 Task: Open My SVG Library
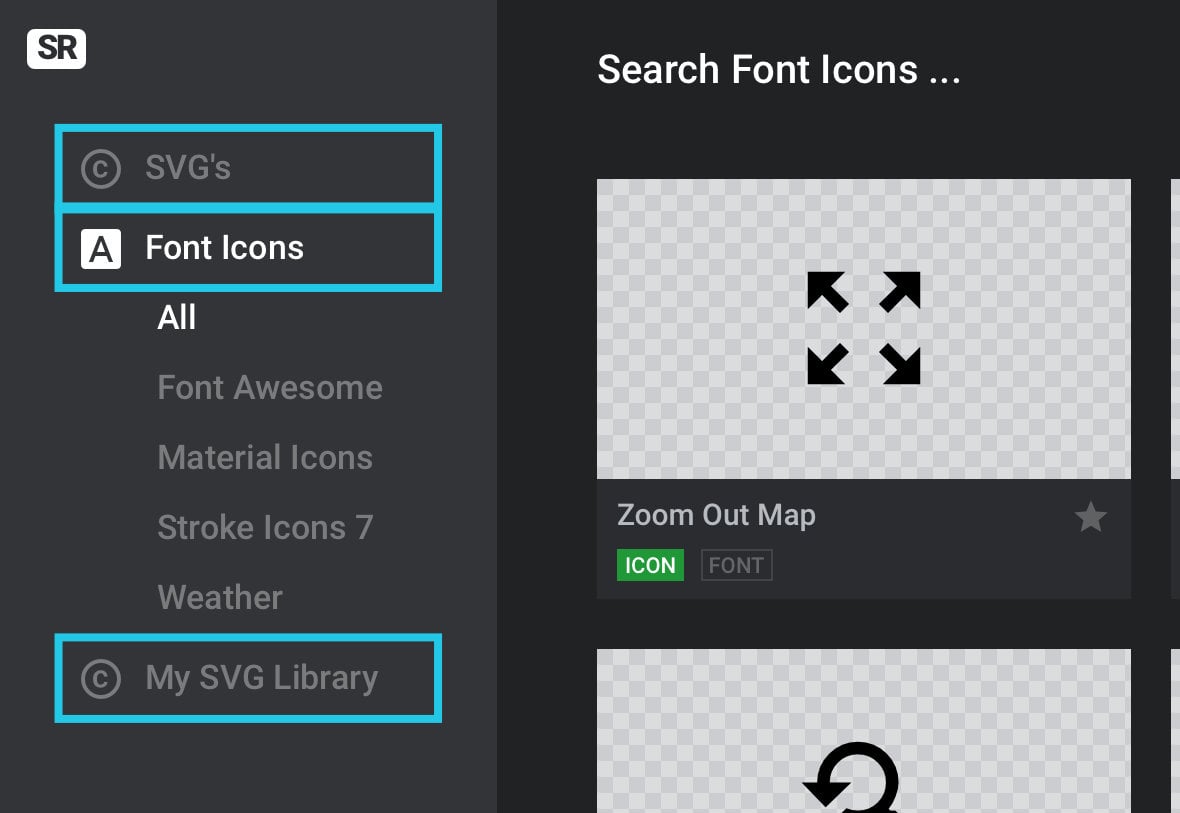pyautogui.click(x=248, y=678)
